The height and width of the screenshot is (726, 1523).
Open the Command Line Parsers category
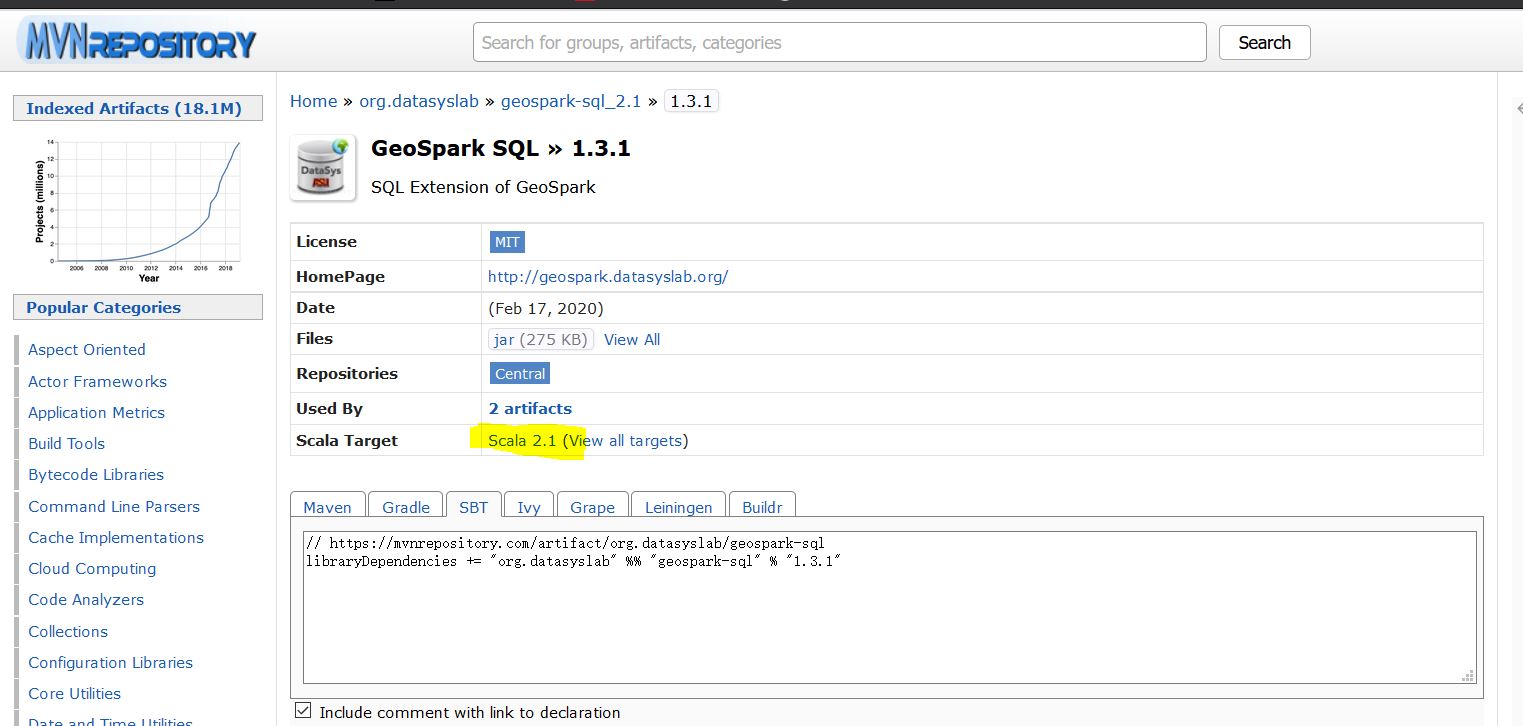point(114,506)
